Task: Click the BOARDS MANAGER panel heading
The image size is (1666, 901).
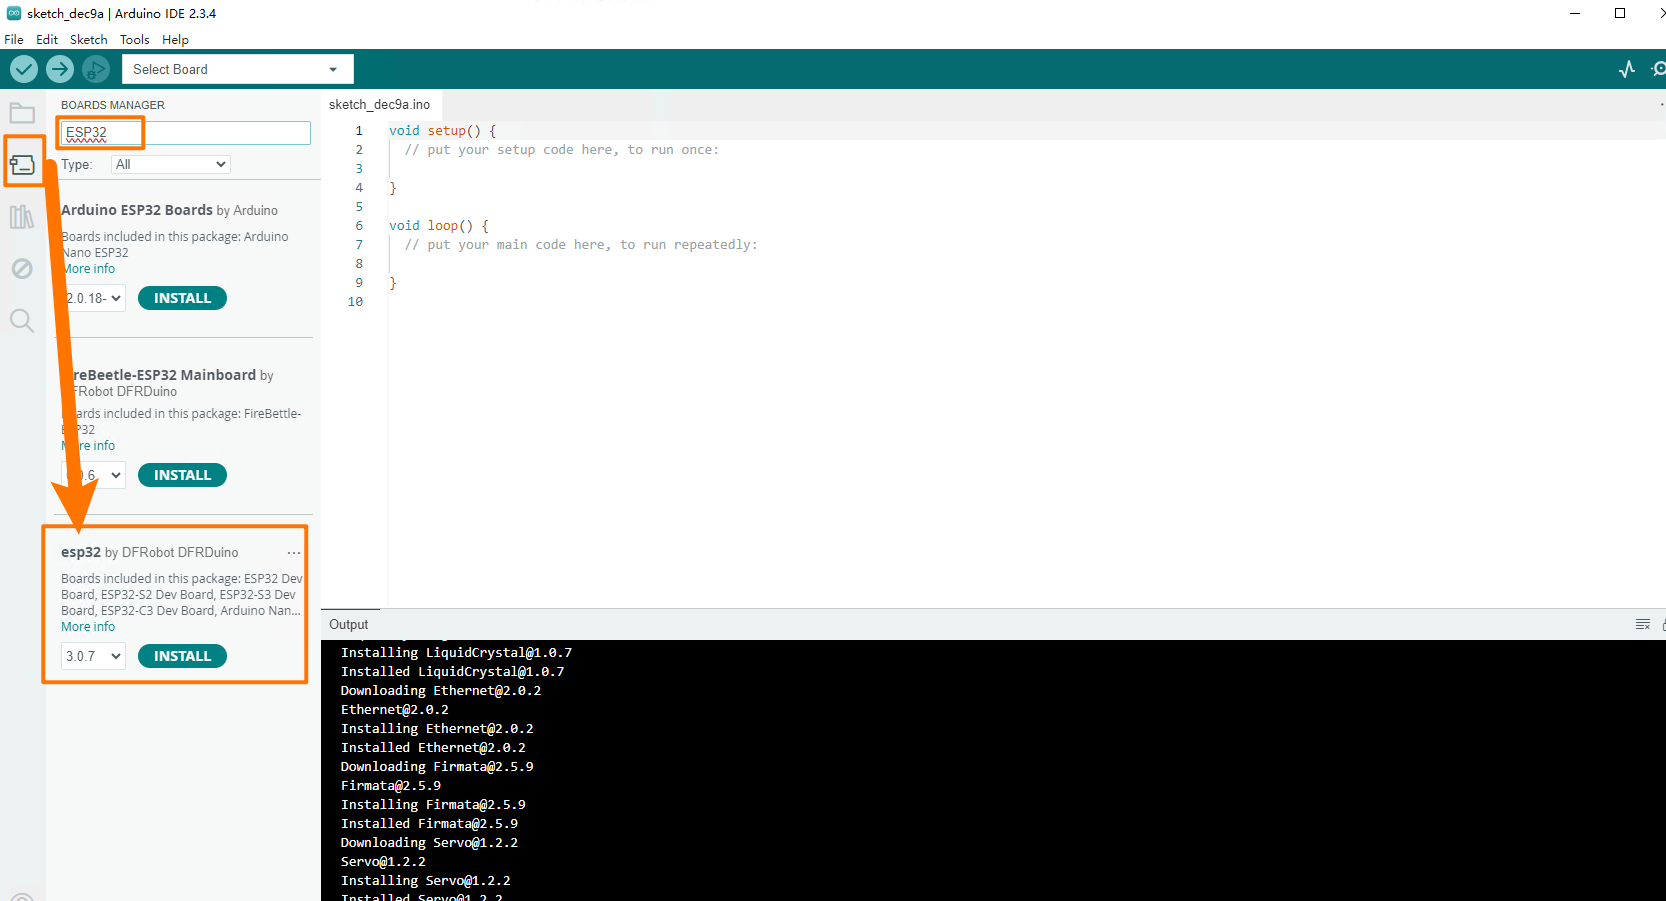Action: click(113, 105)
